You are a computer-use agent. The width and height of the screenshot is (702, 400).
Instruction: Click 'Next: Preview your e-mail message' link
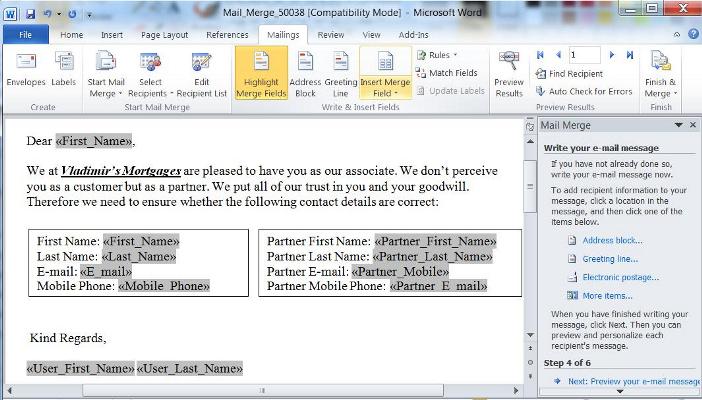click(x=632, y=381)
